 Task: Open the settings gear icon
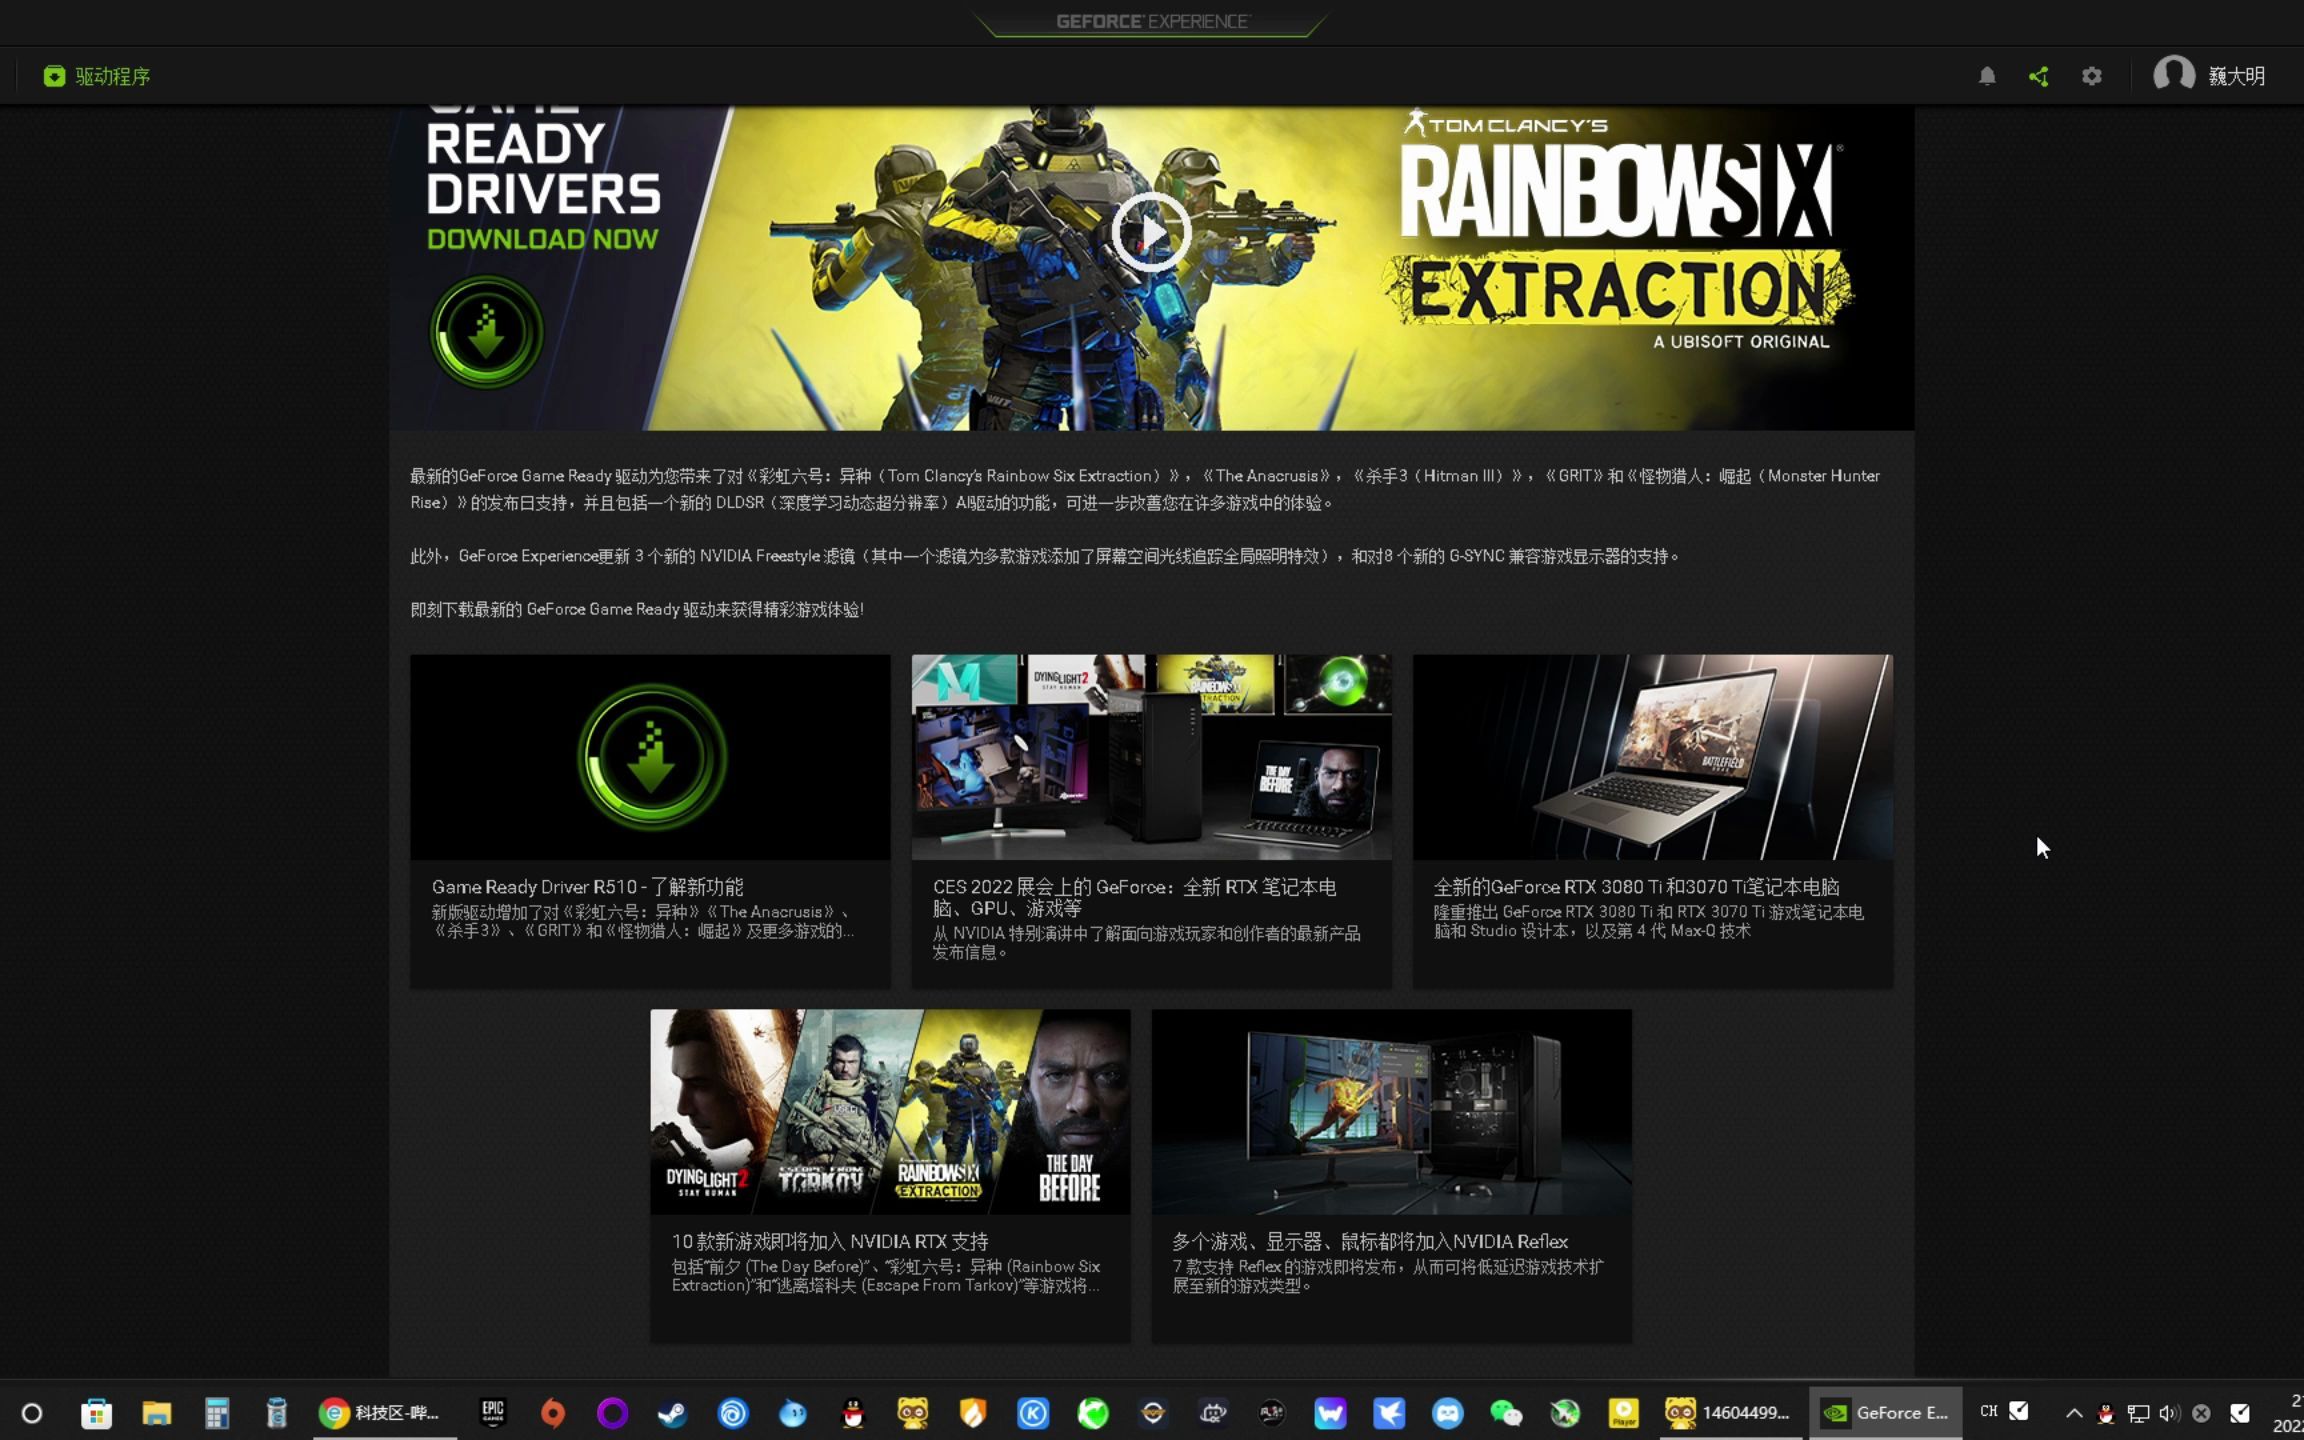coord(2091,76)
